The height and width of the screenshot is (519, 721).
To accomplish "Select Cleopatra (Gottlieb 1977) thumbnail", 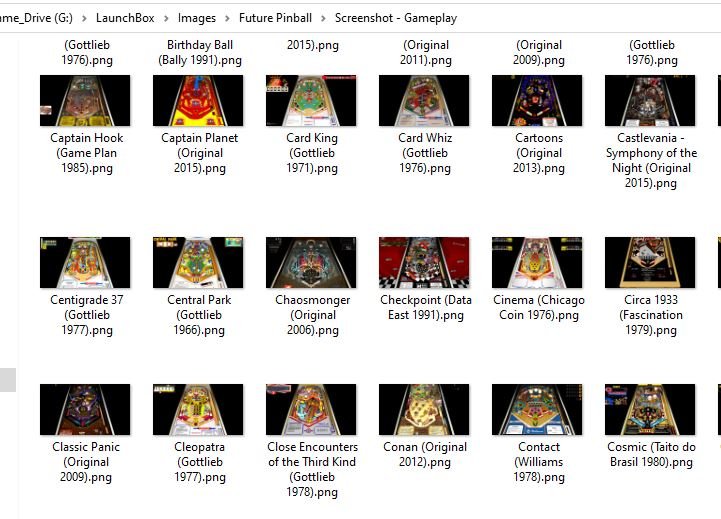I will (198, 410).
